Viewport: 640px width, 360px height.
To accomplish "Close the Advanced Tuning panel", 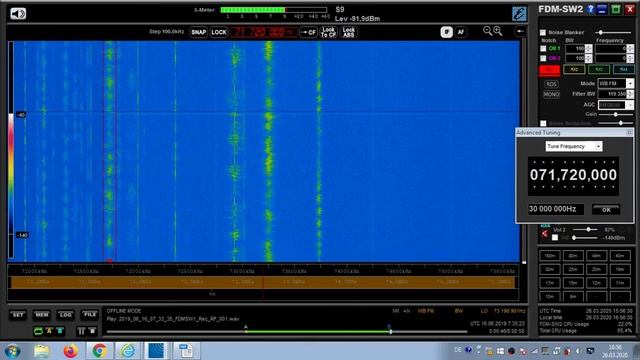I will pos(629,133).
